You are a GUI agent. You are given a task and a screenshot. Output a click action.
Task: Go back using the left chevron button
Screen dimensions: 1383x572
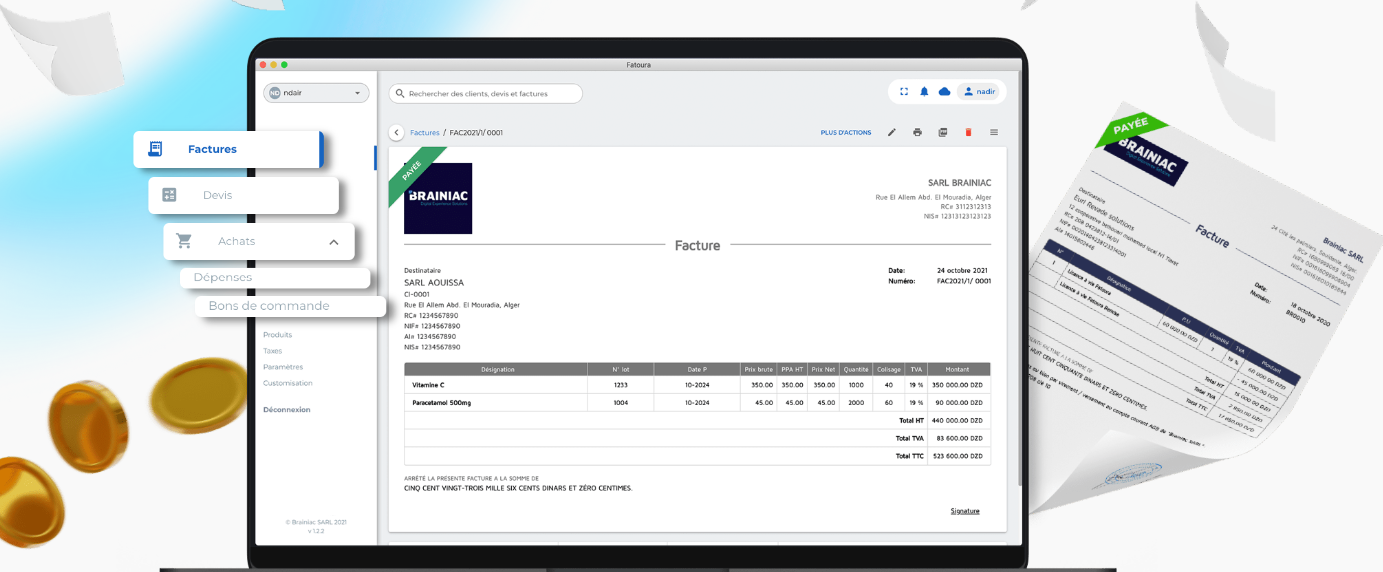pos(397,132)
